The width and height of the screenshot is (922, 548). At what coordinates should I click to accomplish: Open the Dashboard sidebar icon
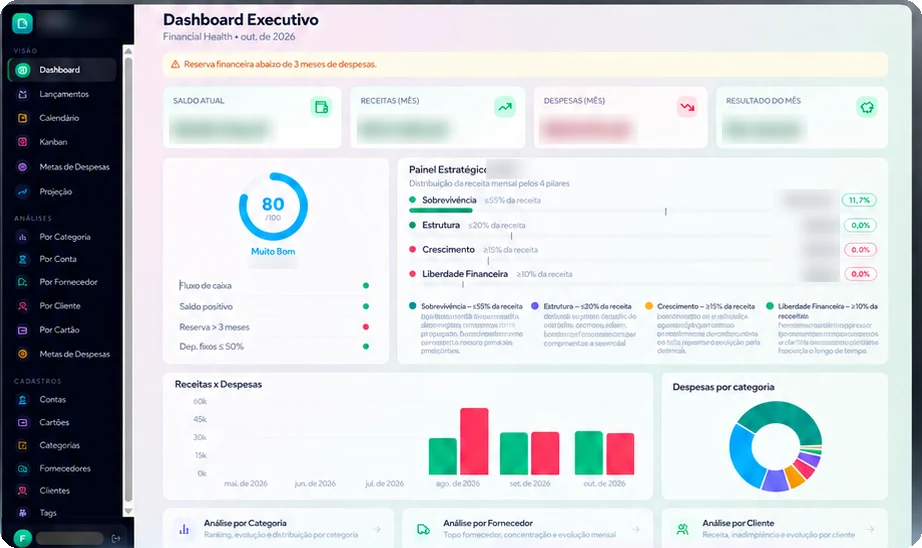tap(22, 70)
